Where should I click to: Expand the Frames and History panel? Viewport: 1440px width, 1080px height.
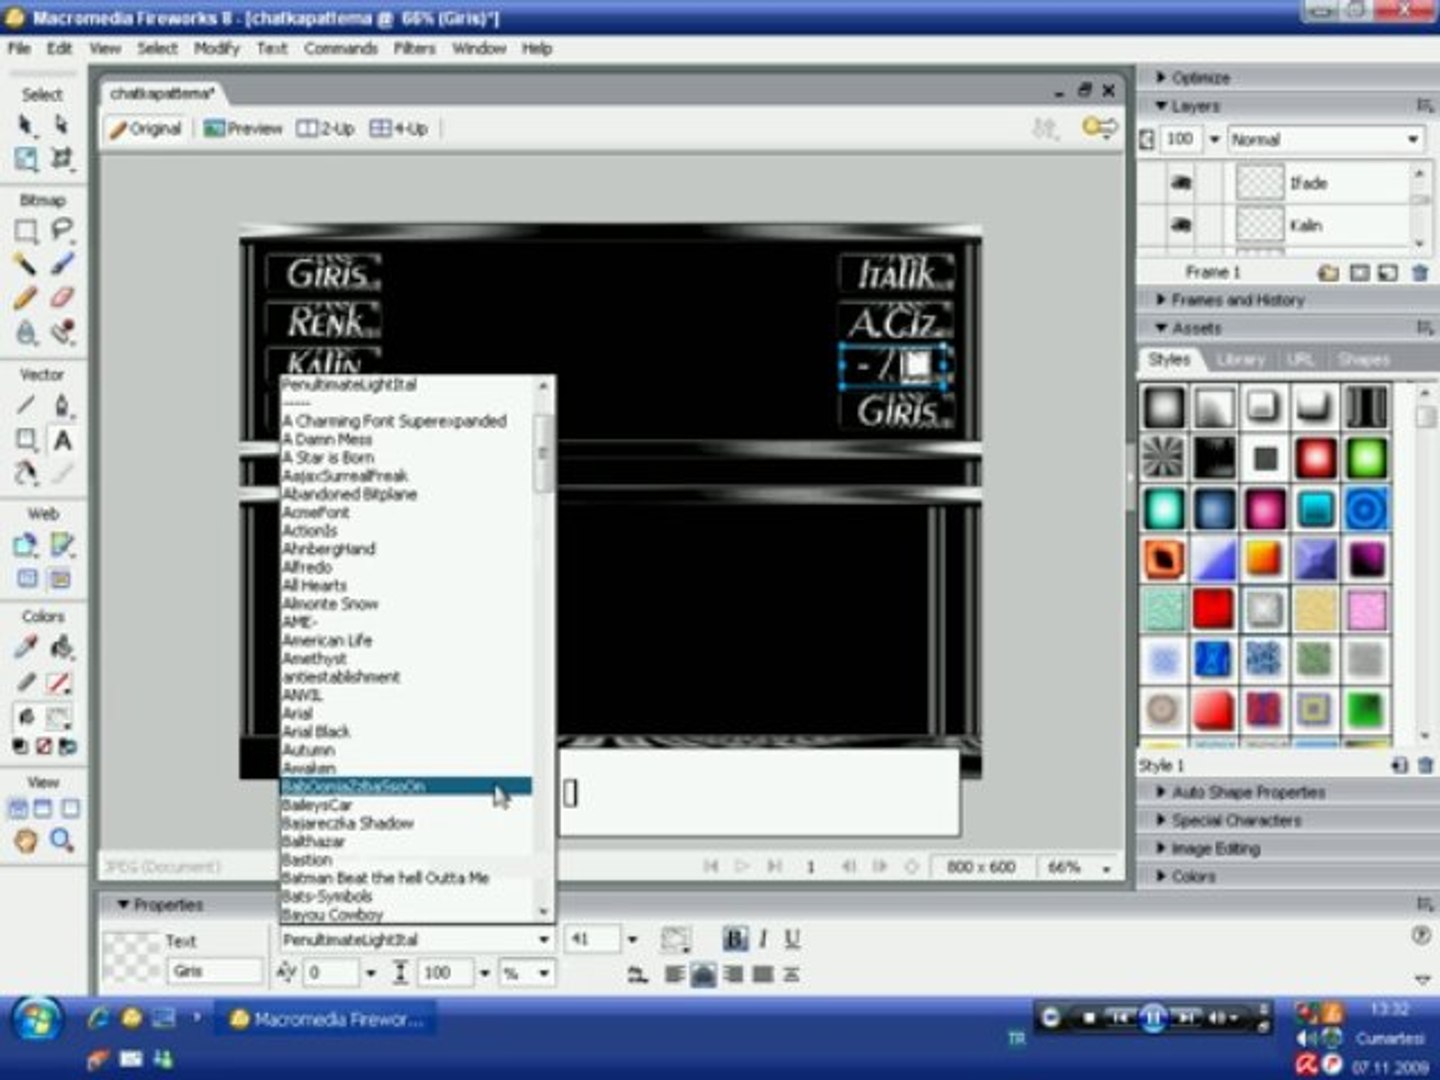pyautogui.click(x=1237, y=300)
